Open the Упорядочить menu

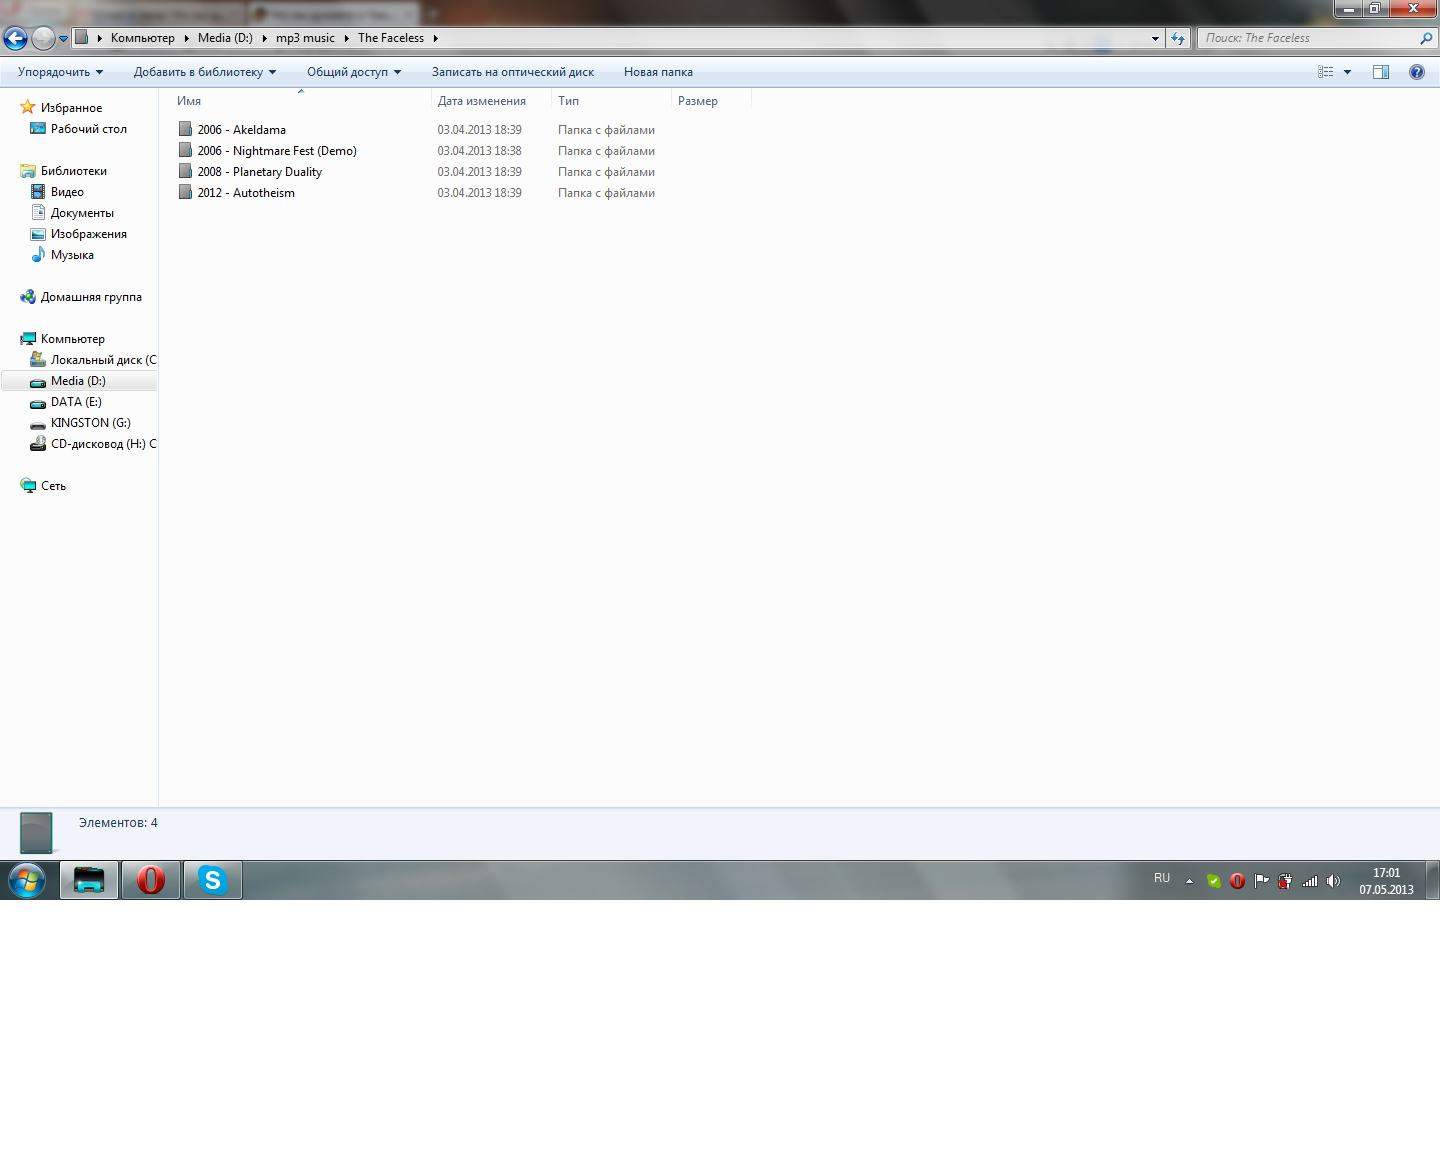60,72
